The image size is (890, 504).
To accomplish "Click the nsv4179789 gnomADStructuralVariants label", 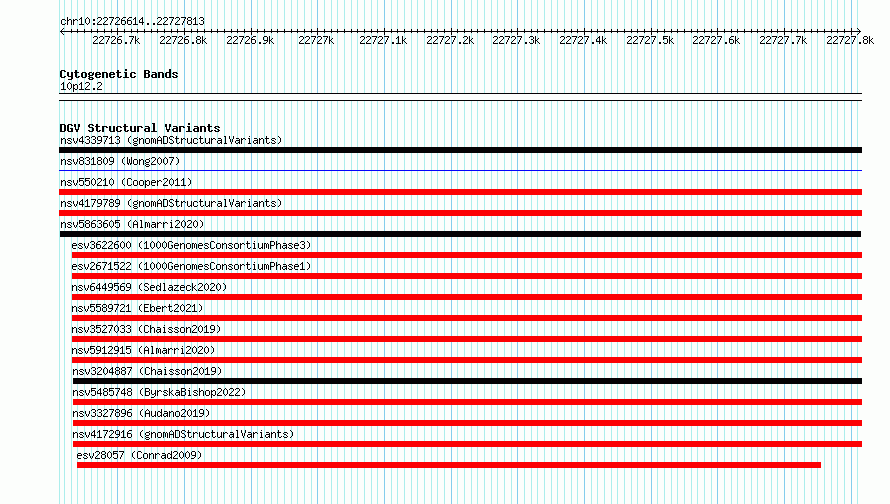I will coord(171,203).
